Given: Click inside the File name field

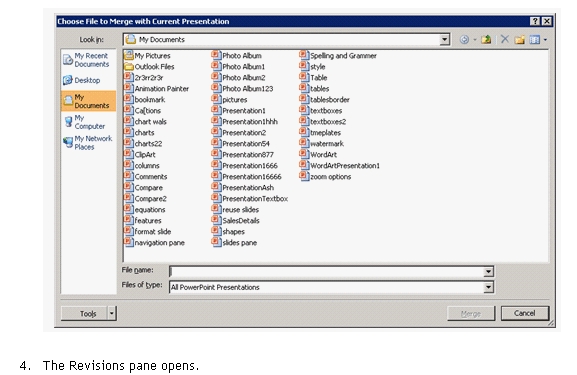Looking at the screenshot, I should pos(326,272).
